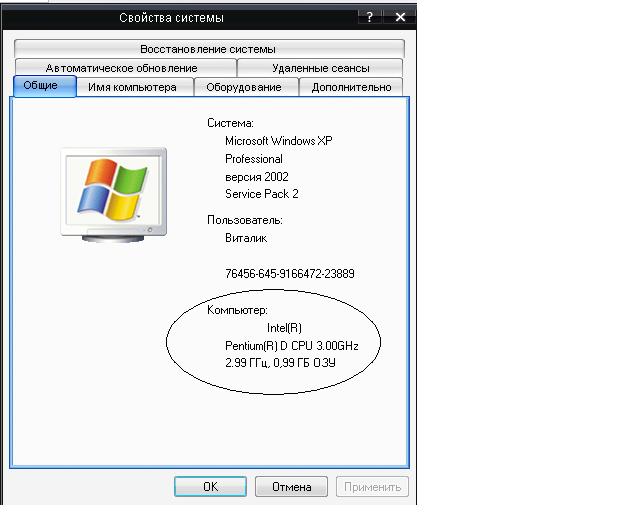The height and width of the screenshot is (512, 640).
Task: Click the Intel(R) line
Action: (284, 328)
